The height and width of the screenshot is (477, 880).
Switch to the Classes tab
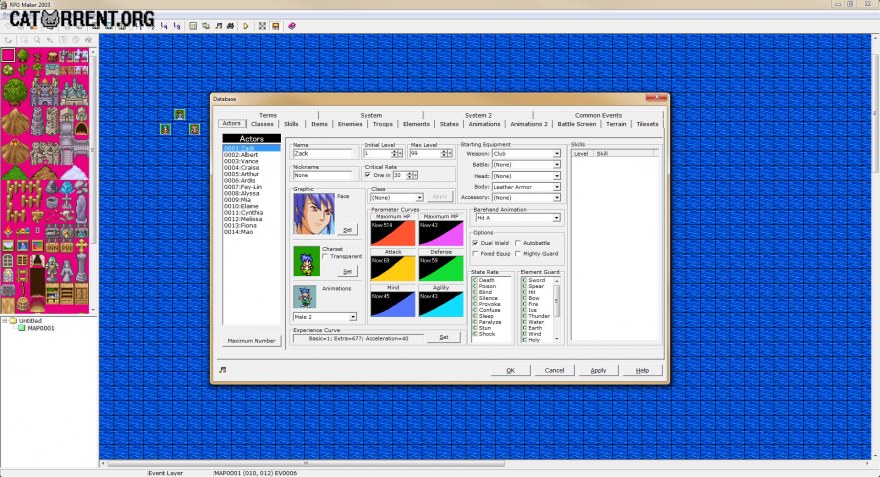coord(262,124)
